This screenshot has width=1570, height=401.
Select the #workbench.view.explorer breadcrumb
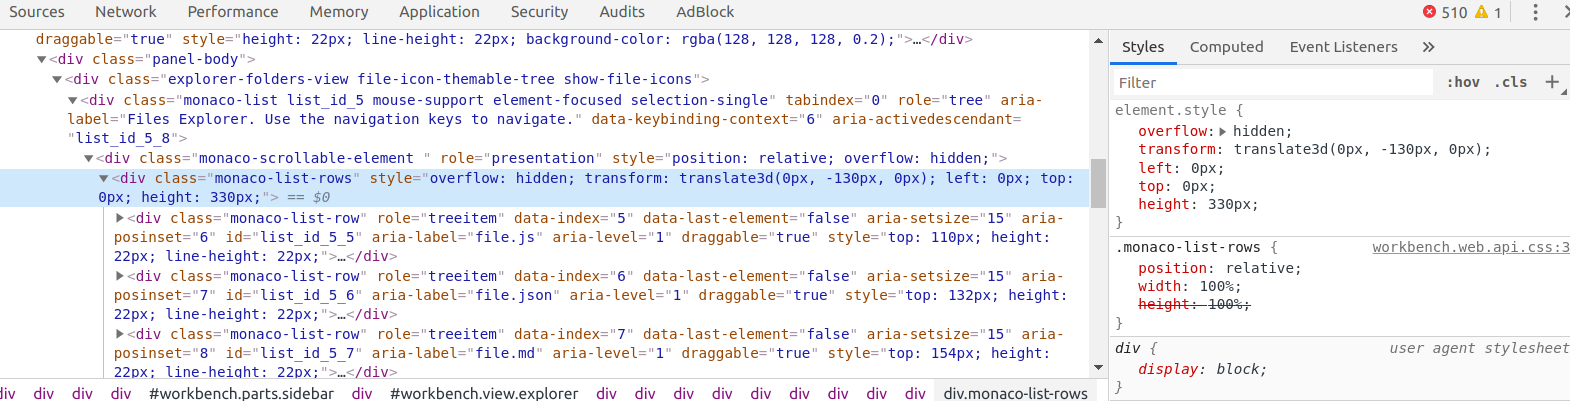click(x=484, y=393)
